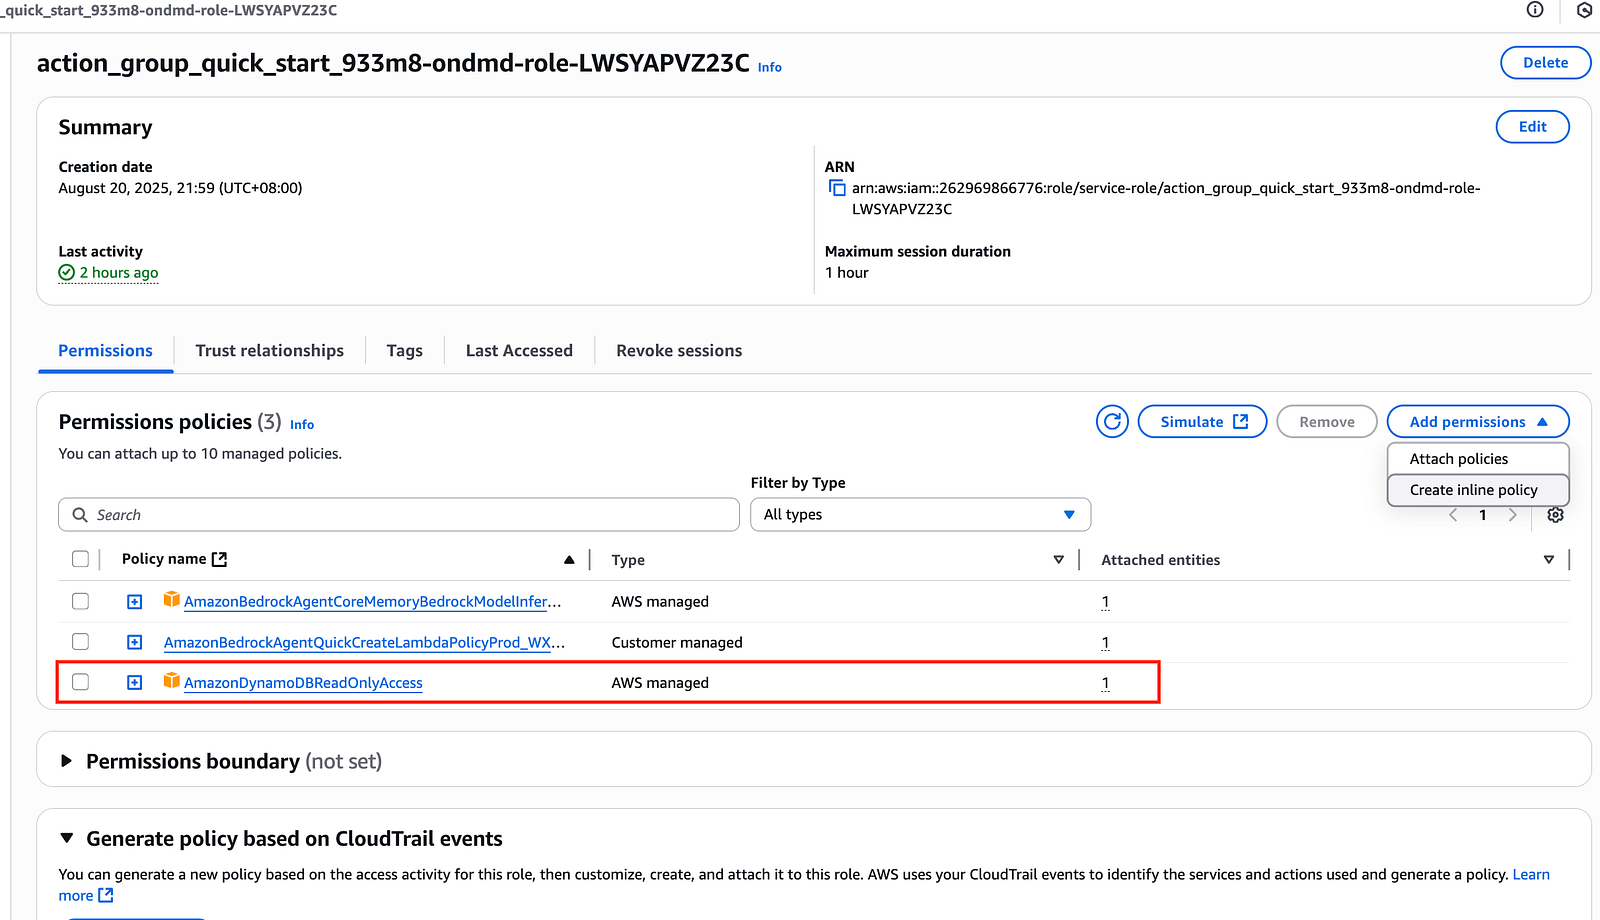The width and height of the screenshot is (1600, 920).
Task: Toggle the select-all policies header checkbox
Action: [81, 559]
